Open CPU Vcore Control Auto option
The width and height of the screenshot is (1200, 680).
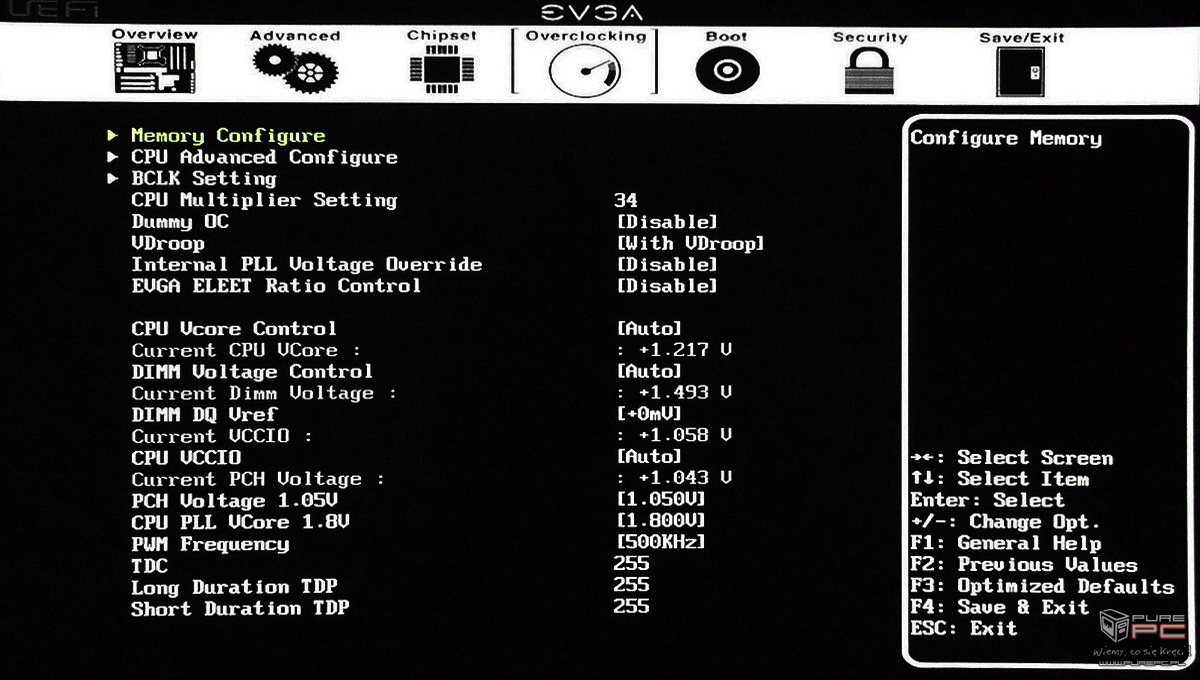649,329
